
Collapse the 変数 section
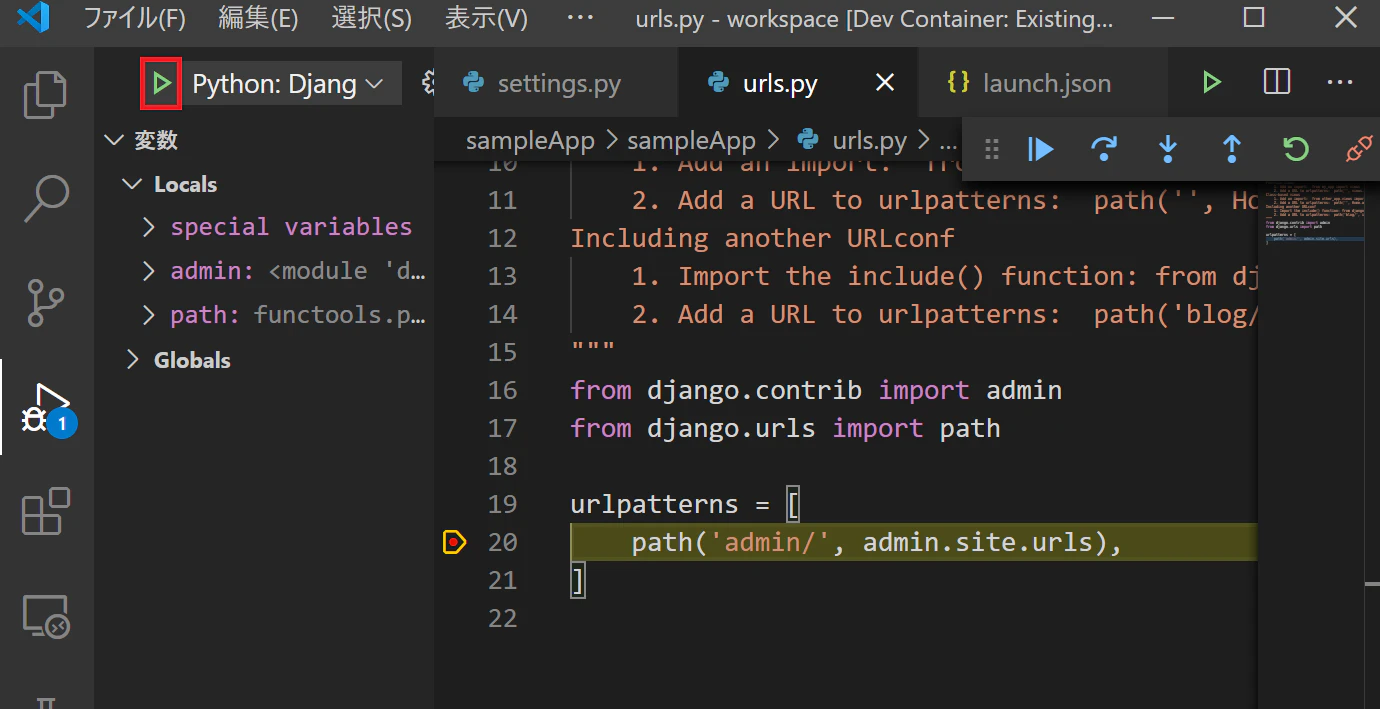[113, 140]
